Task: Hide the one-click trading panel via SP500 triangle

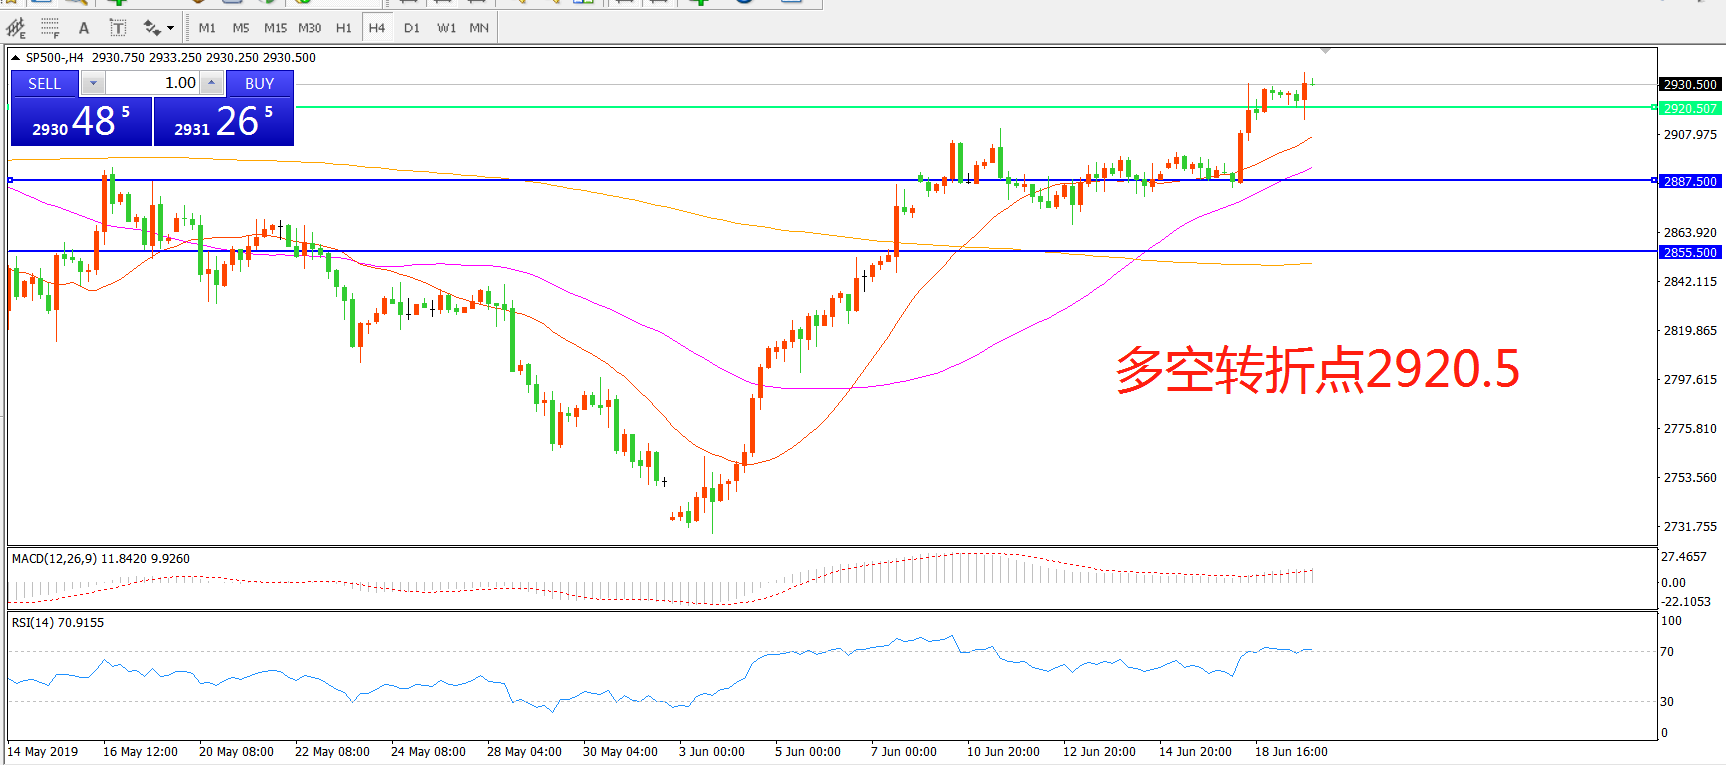Action: click(x=16, y=58)
